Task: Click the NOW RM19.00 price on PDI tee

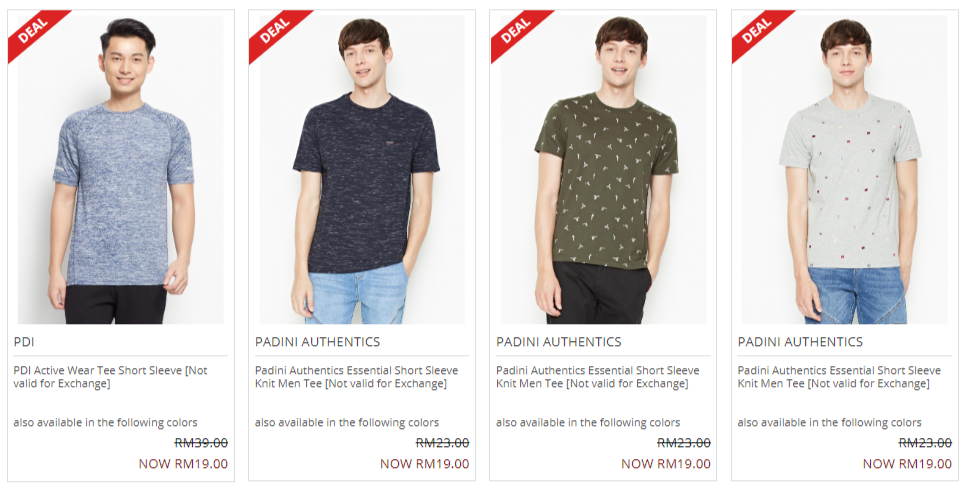Action: tap(183, 464)
